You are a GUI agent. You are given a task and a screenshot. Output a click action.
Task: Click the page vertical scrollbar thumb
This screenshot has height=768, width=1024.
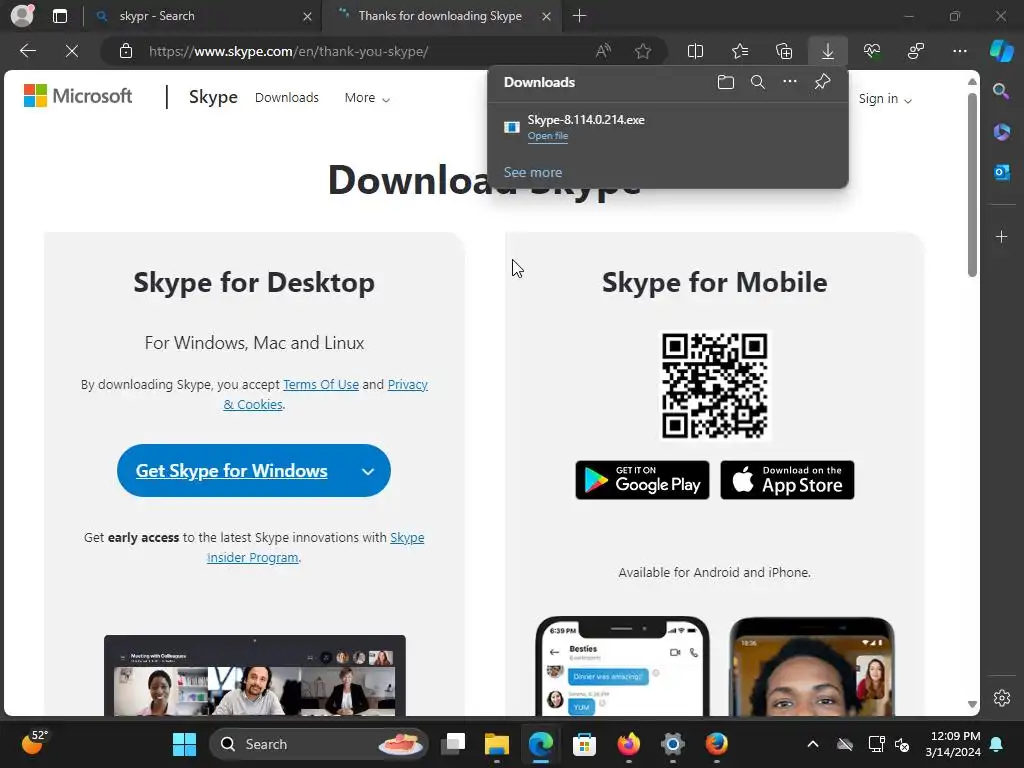(x=972, y=185)
